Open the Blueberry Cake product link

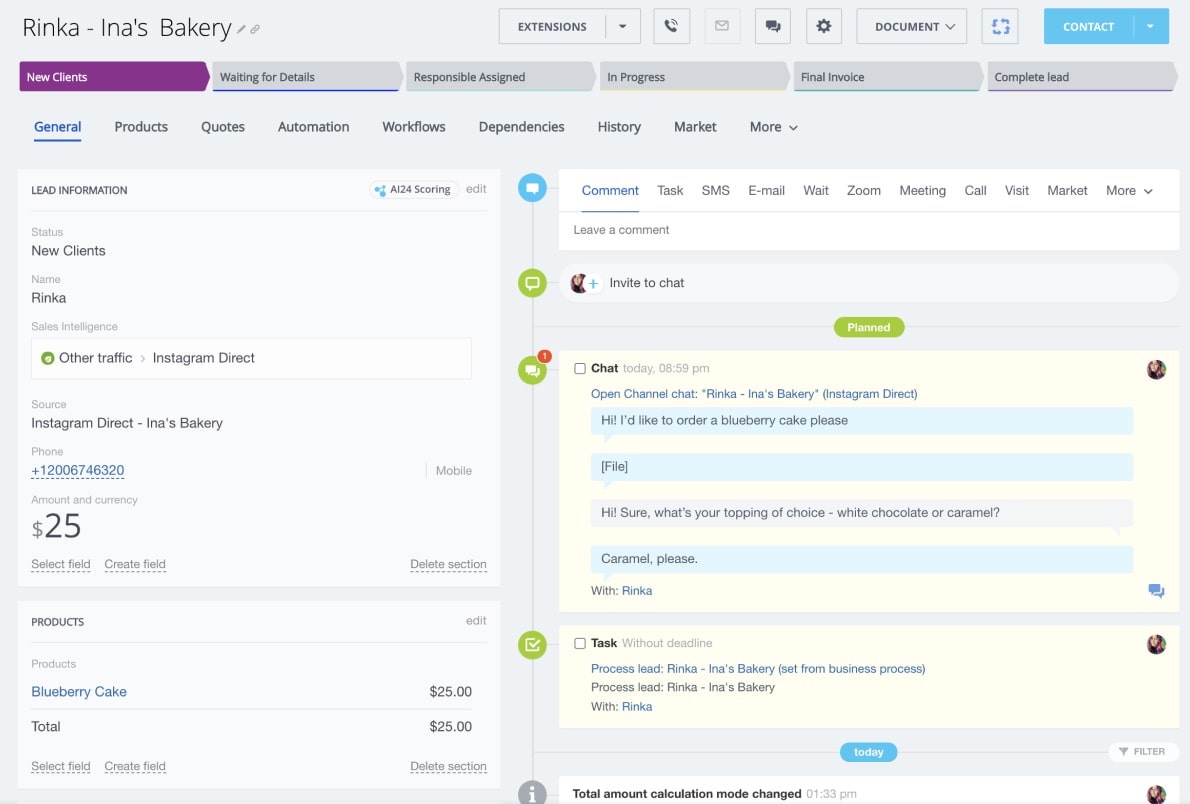79,692
